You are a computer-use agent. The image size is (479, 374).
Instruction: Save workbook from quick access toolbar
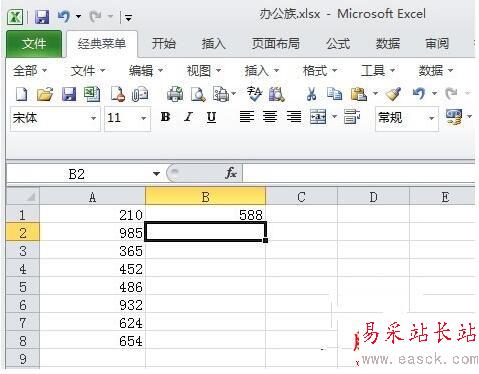pos(42,16)
